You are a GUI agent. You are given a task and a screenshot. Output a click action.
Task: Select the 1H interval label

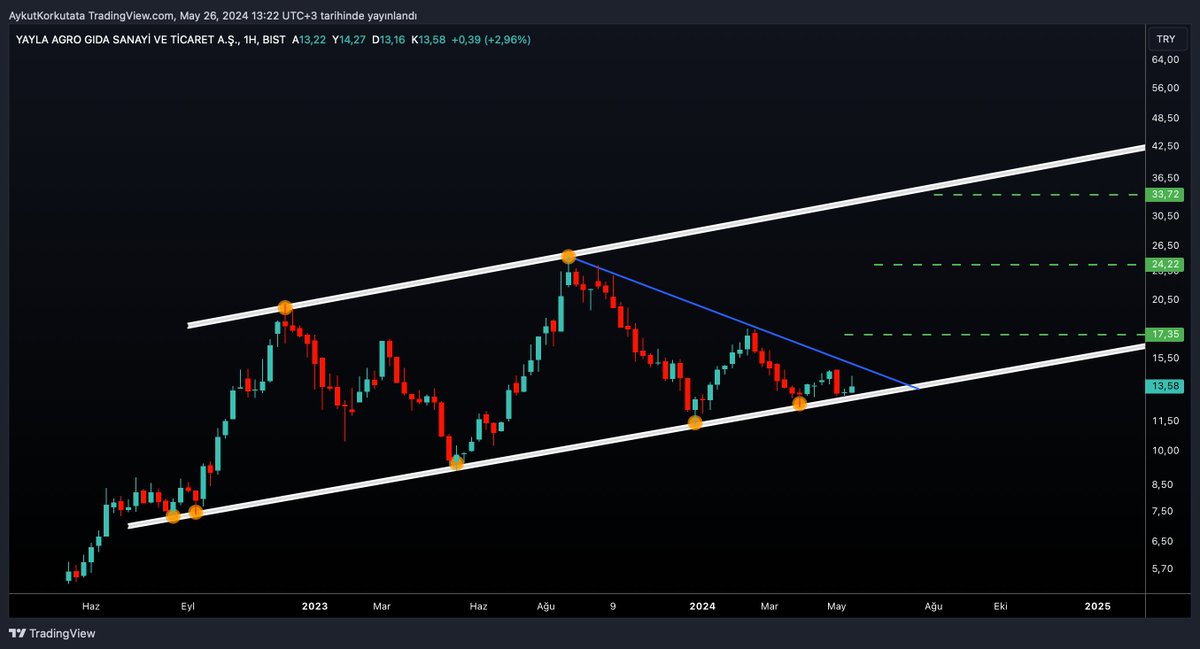click(x=251, y=39)
